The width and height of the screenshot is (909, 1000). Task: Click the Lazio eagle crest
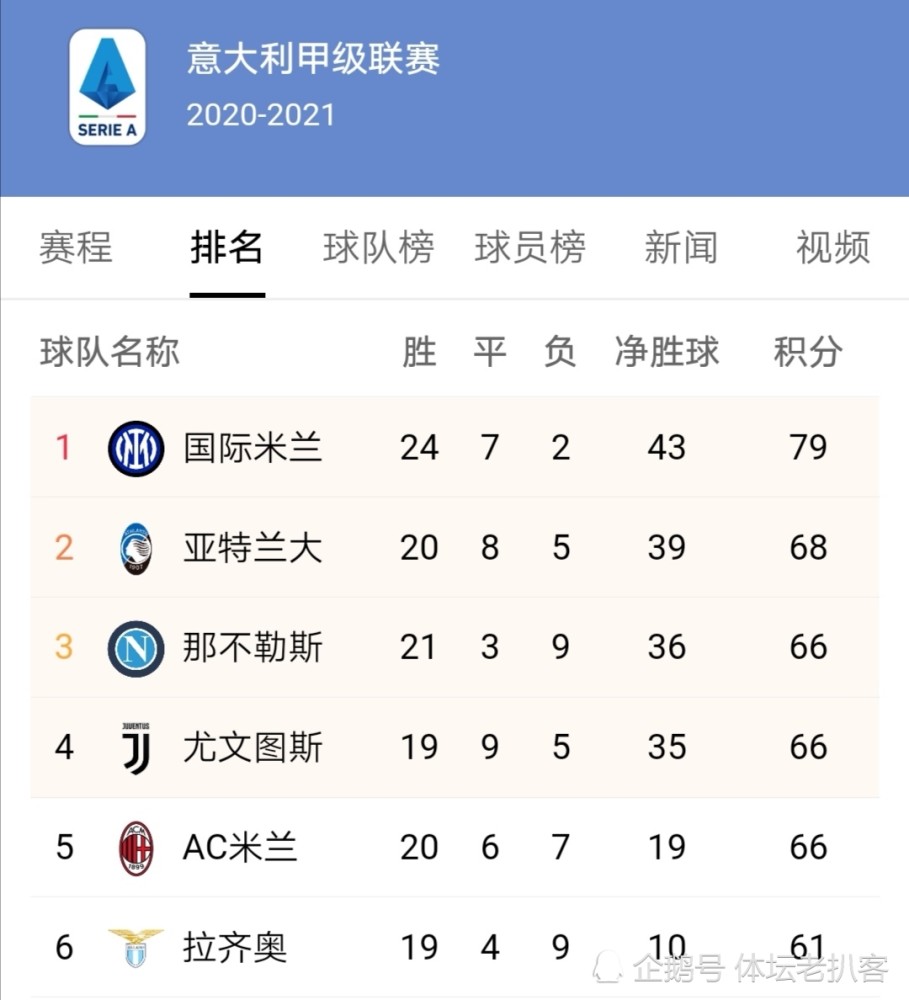click(x=136, y=948)
